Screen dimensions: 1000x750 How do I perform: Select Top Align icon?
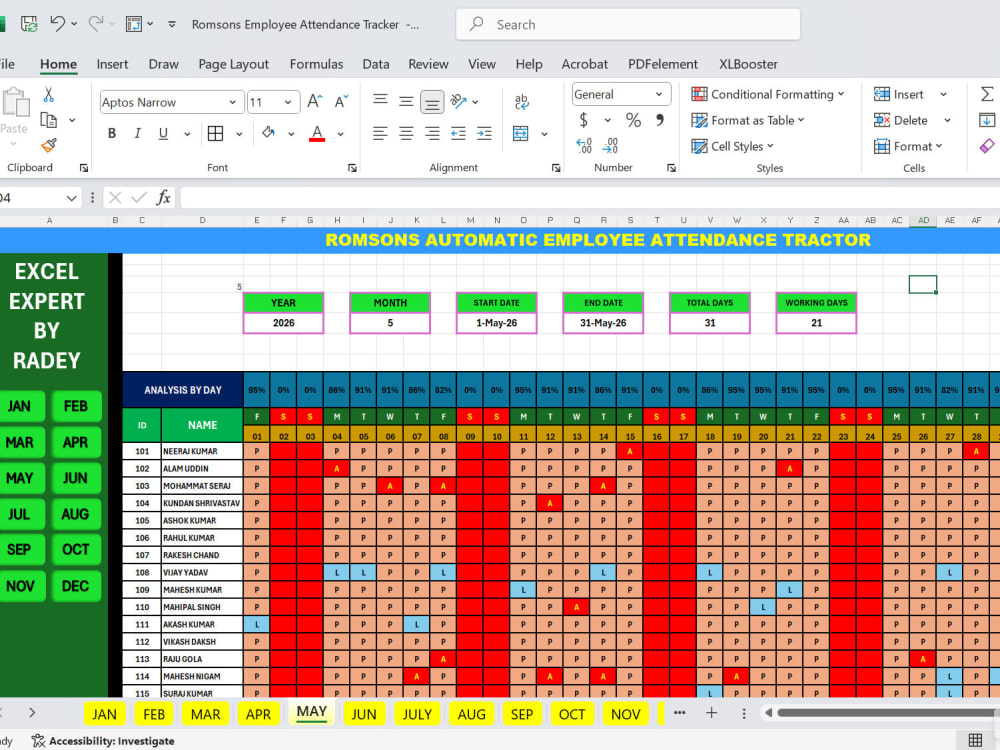click(380, 101)
